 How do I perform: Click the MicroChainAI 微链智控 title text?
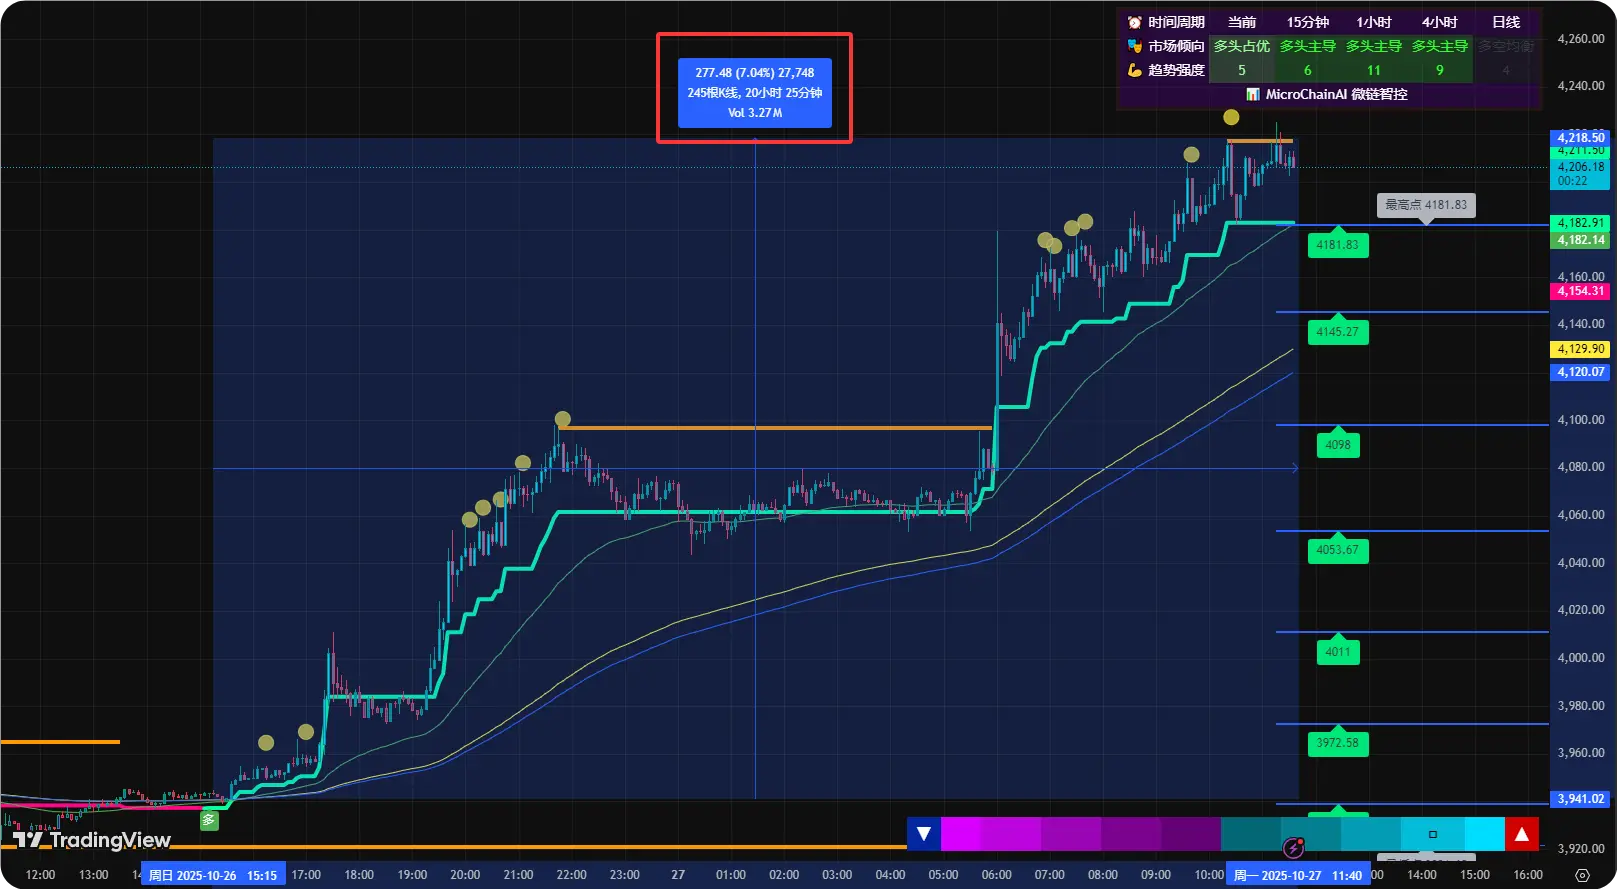(1337, 94)
